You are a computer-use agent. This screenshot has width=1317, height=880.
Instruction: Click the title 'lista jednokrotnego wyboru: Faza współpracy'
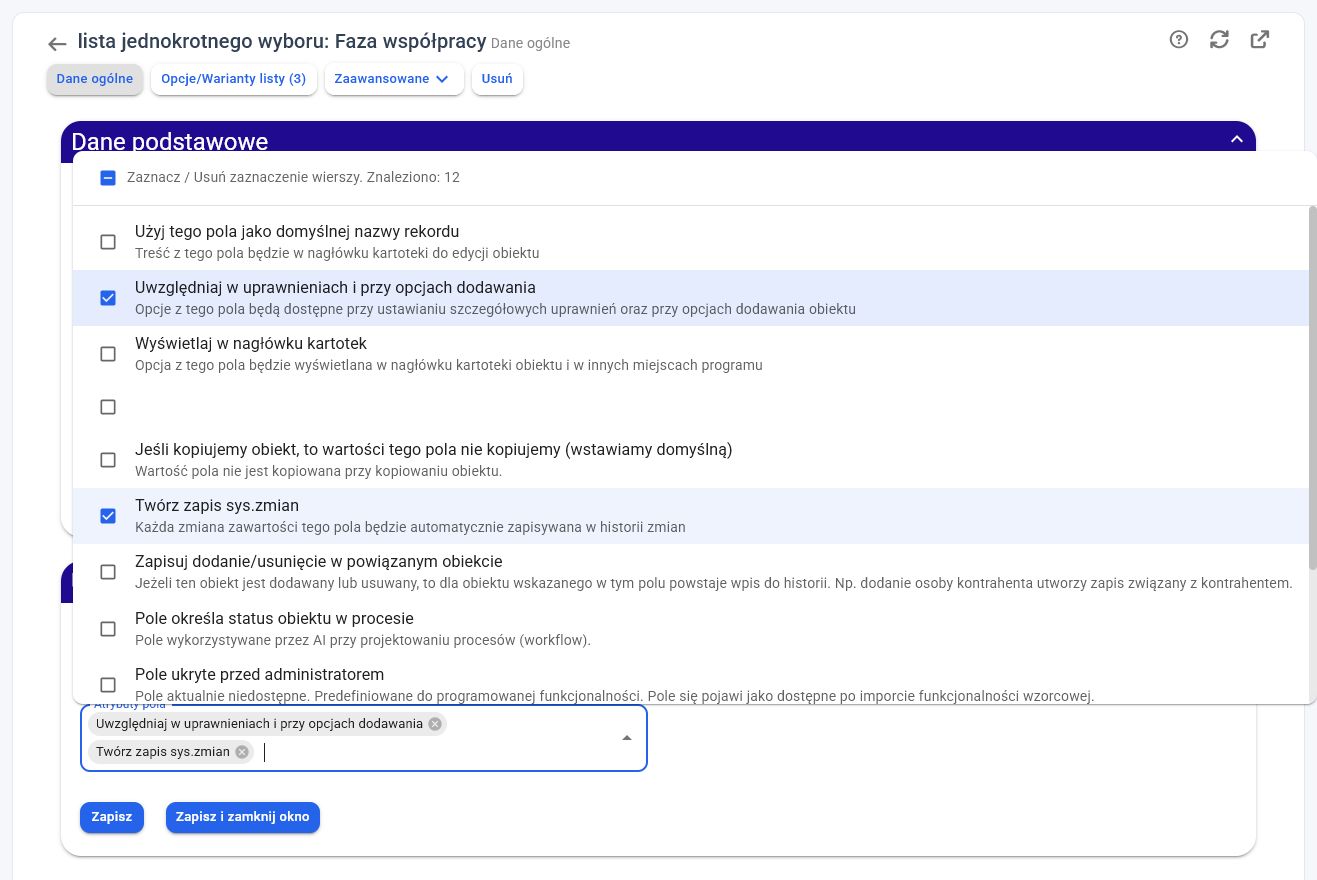pyautogui.click(x=282, y=42)
